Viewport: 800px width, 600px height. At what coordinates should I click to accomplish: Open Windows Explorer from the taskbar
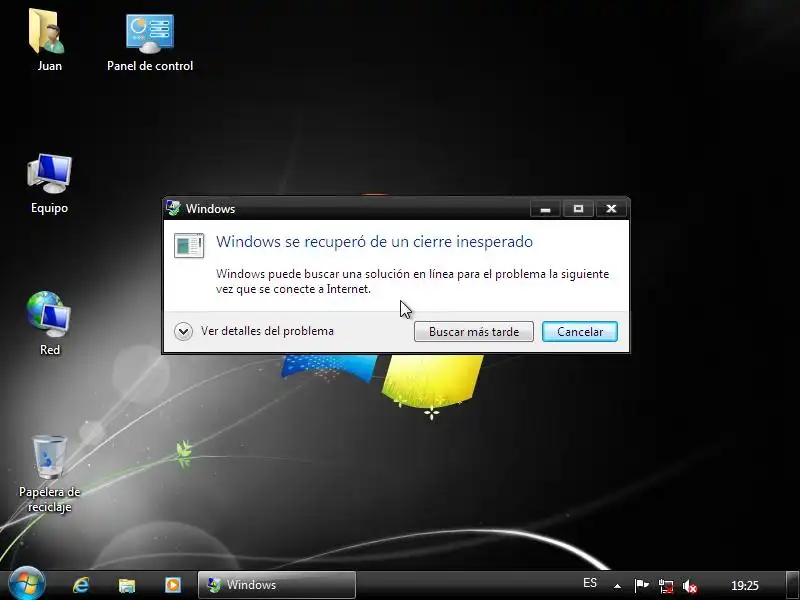pyautogui.click(x=127, y=585)
